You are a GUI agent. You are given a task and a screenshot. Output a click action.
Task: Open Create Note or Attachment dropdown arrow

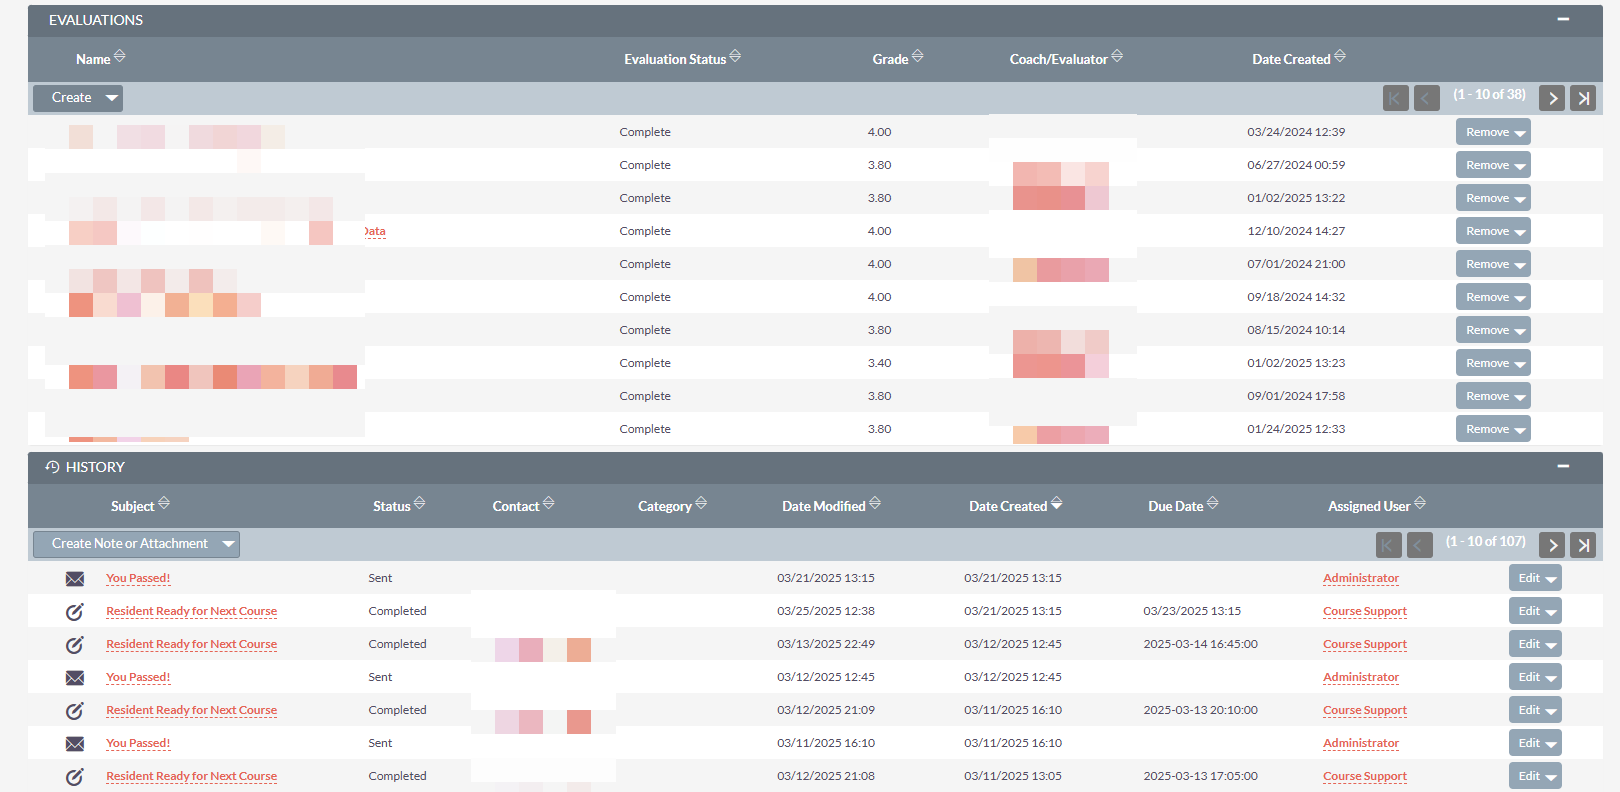tap(228, 544)
